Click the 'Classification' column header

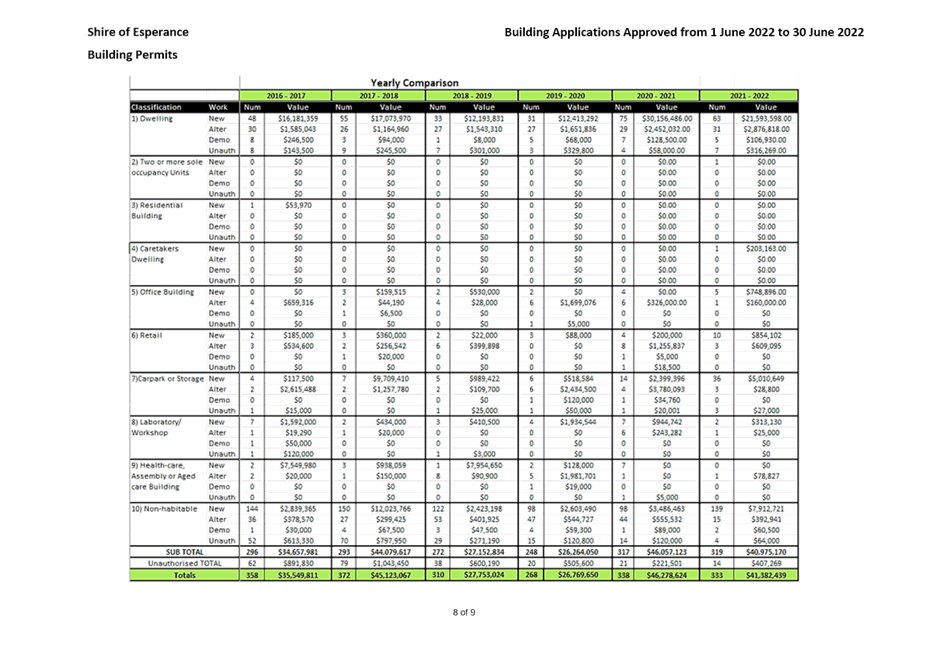[x=156, y=107]
